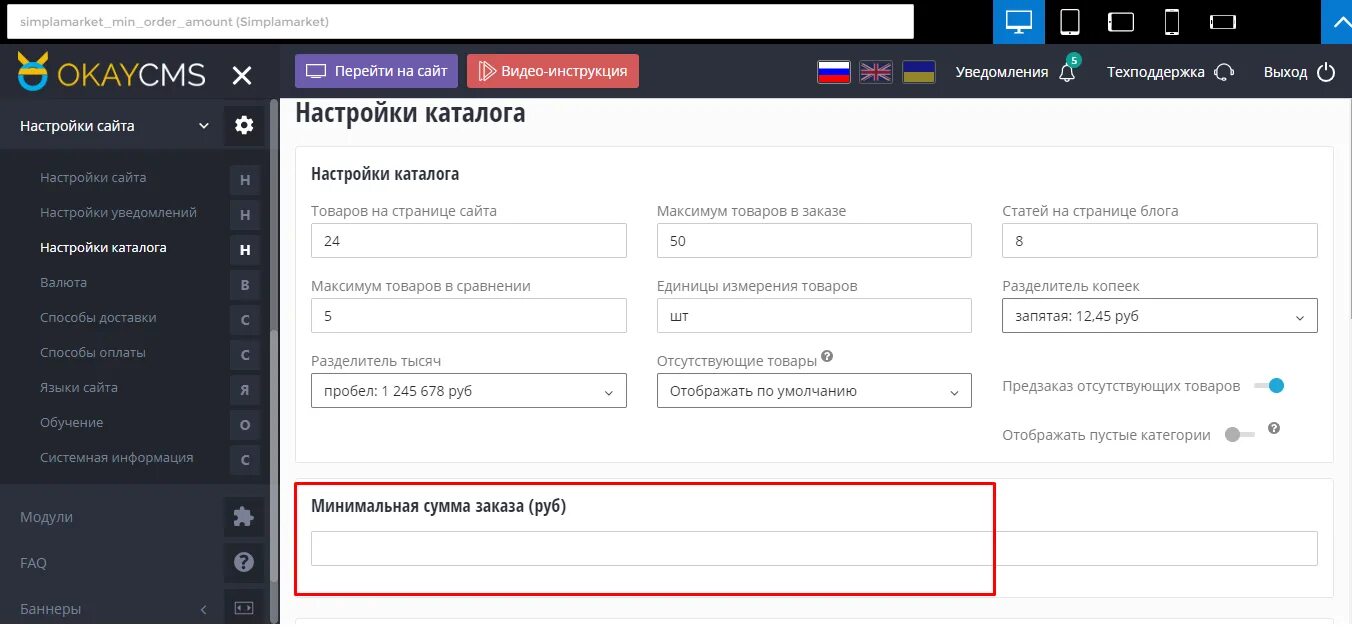Click the question mark icon next to FAQ
This screenshot has height=630, width=1352.
point(244,563)
